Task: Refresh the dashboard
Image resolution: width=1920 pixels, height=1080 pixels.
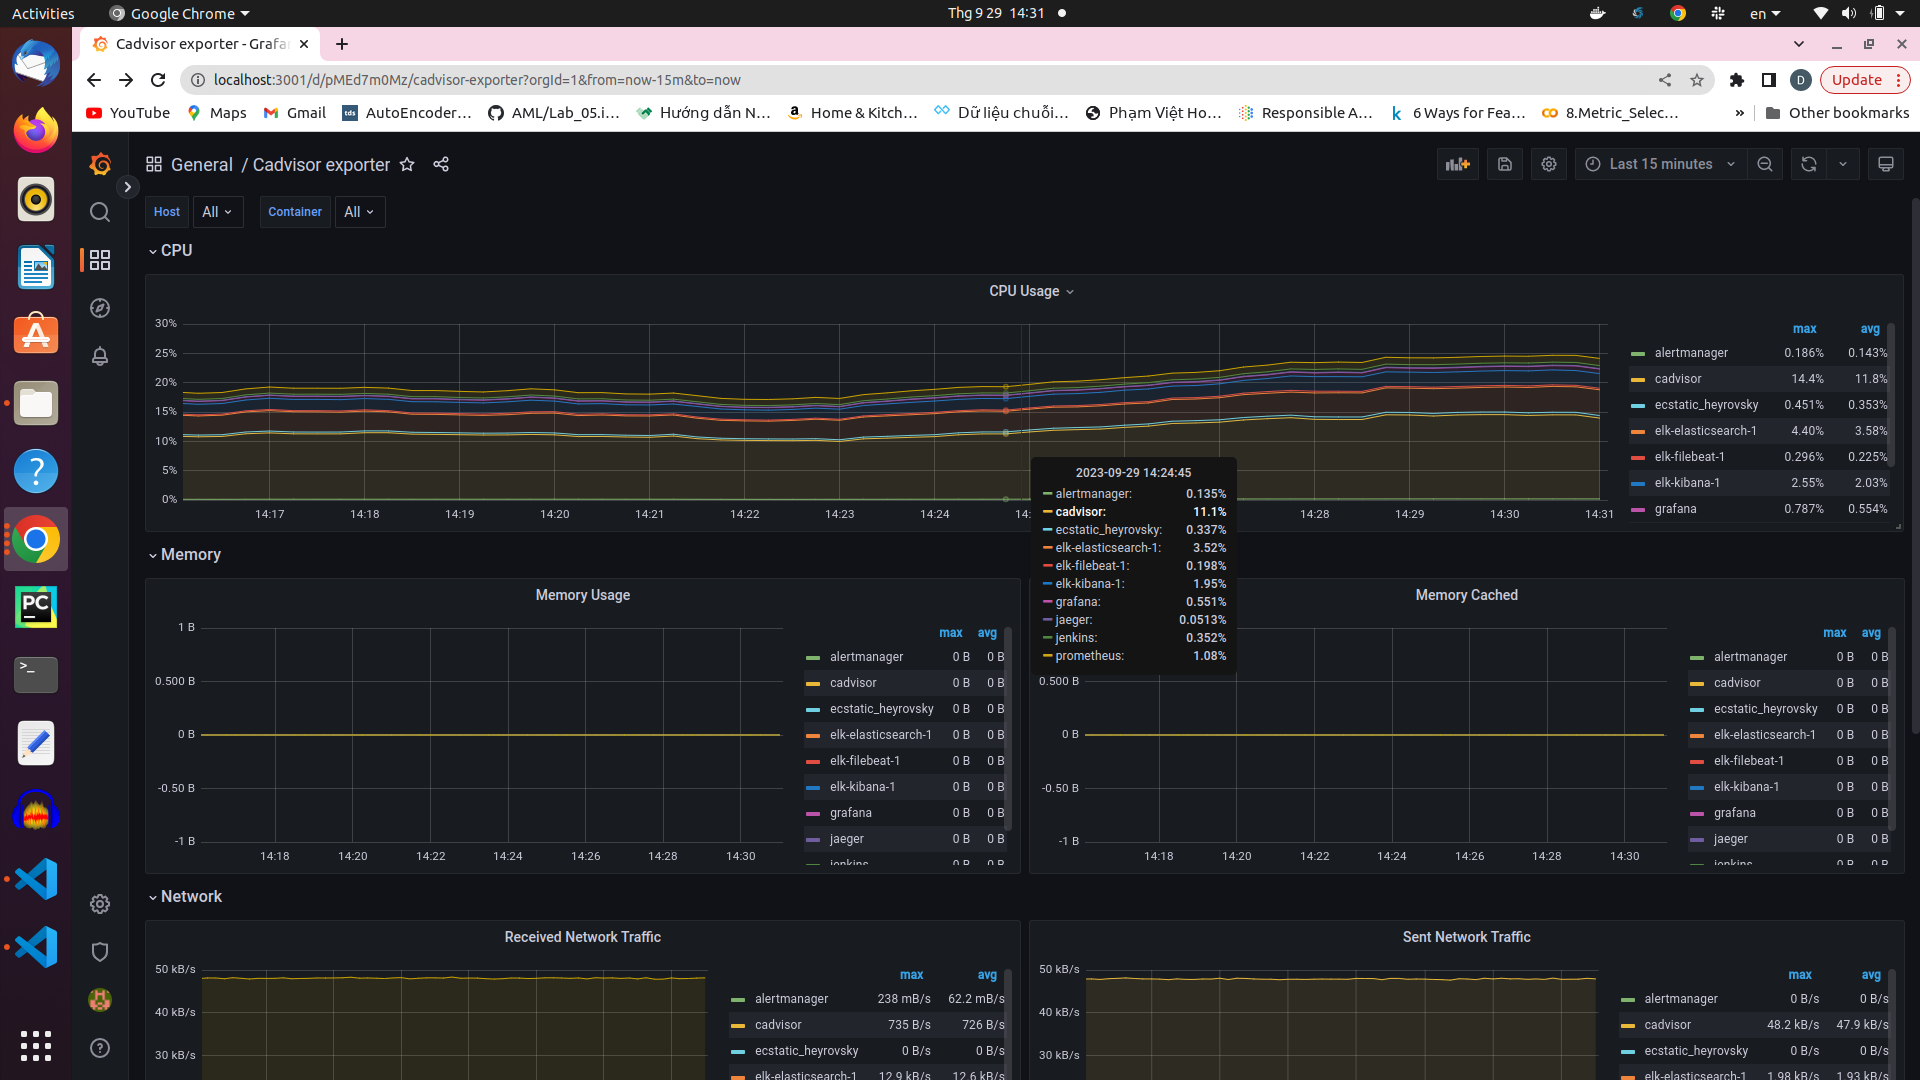Action: click(x=1808, y=164)
